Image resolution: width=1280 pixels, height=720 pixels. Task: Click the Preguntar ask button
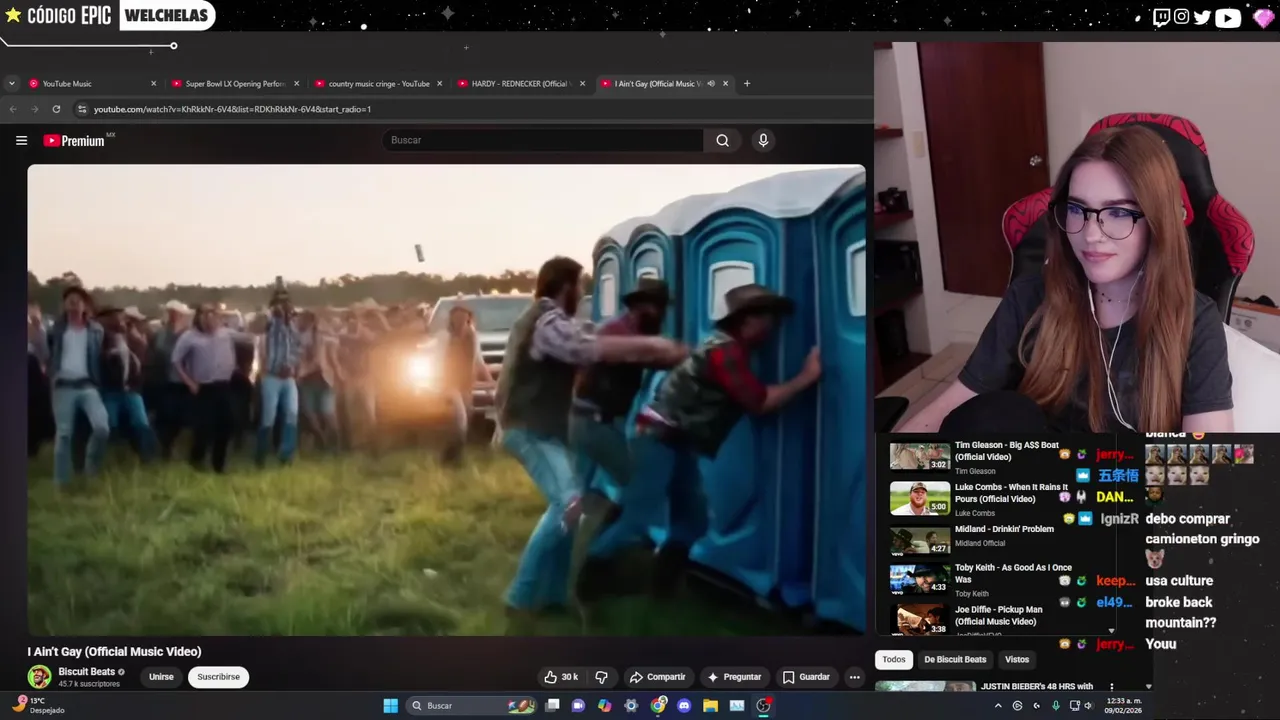click(x=734, y=677)
